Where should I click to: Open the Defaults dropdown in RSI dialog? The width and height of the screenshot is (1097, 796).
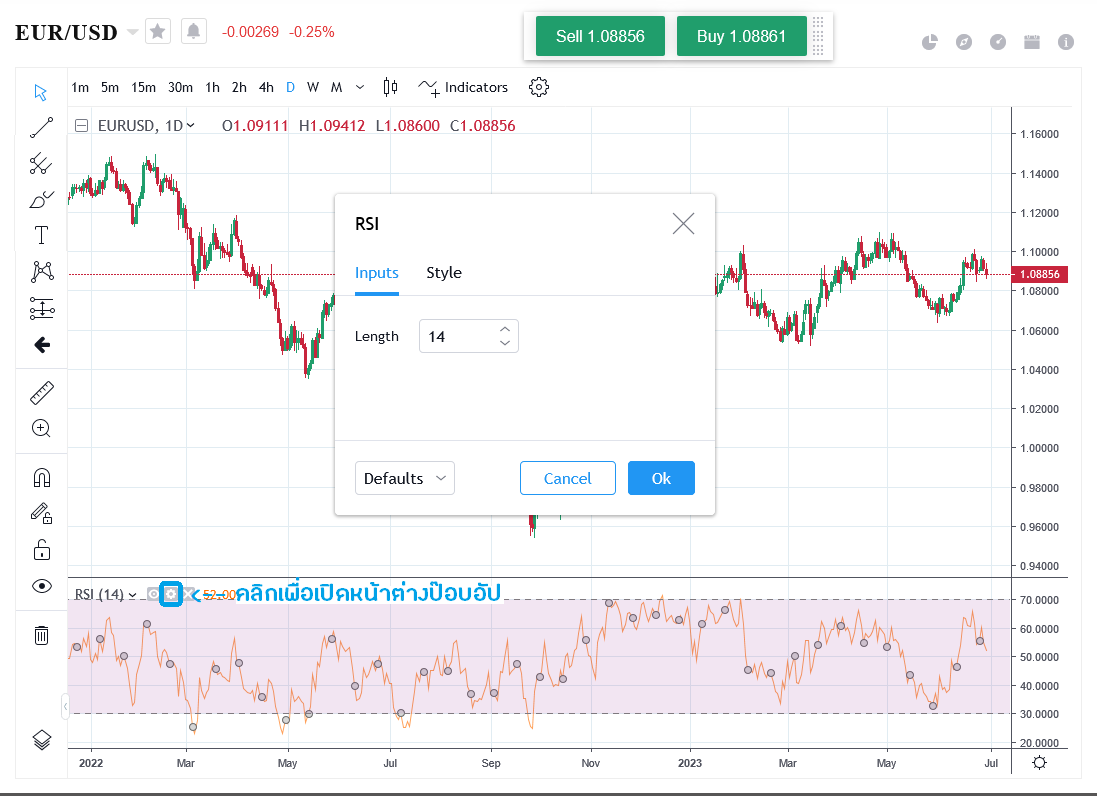405,478
